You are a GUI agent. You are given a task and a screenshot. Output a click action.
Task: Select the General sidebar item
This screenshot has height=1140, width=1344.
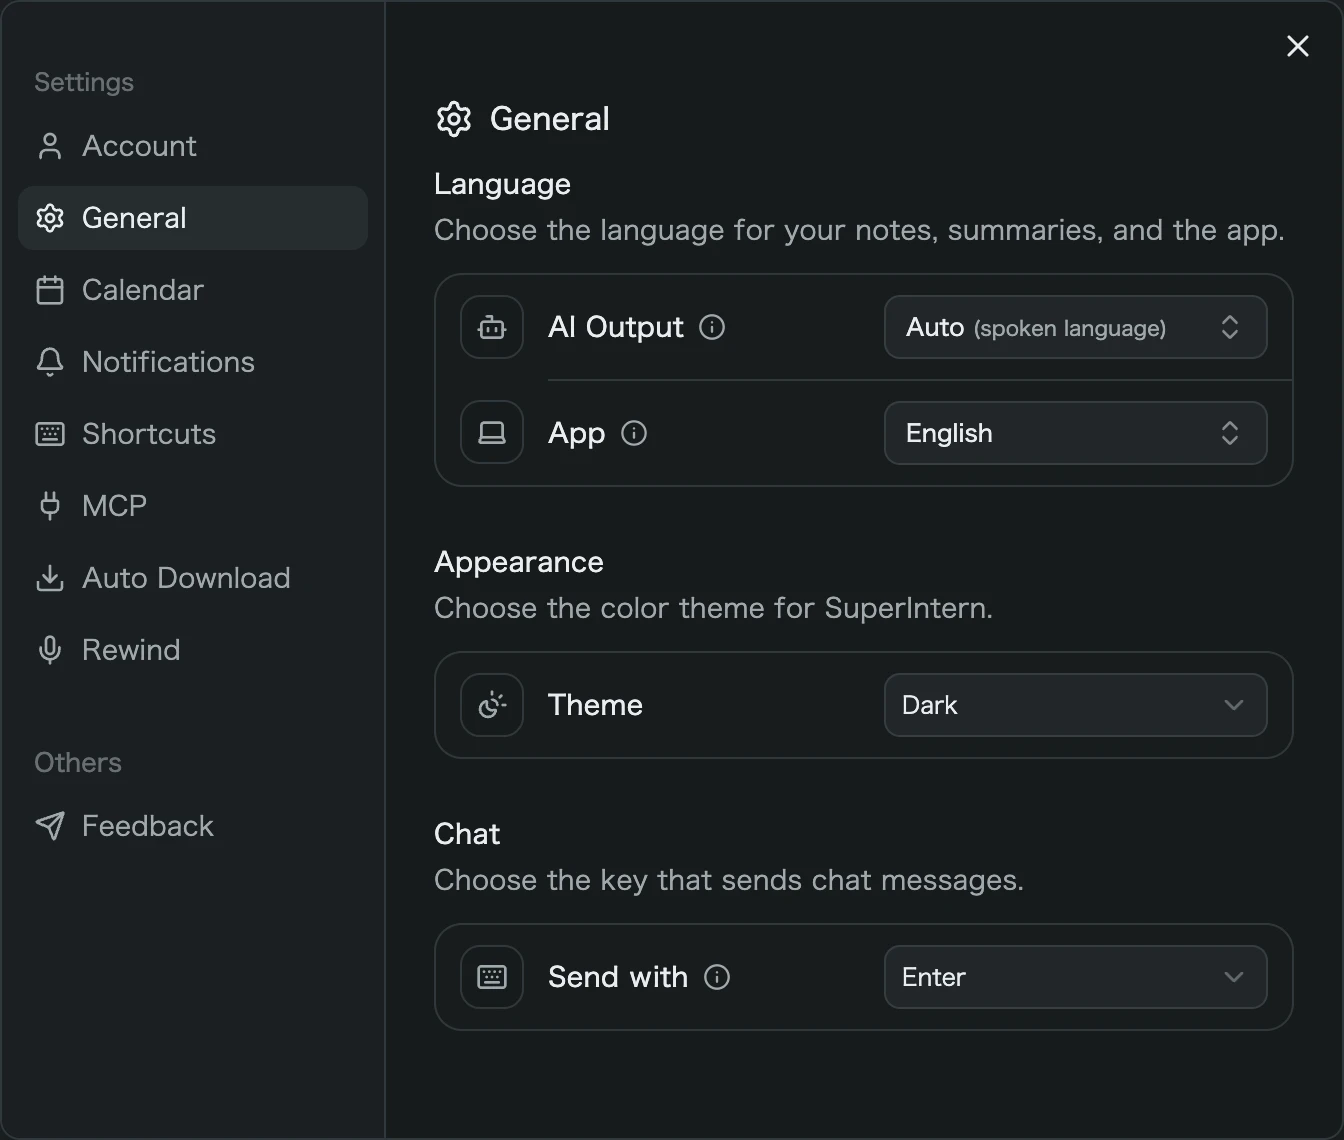click(193, 218)
